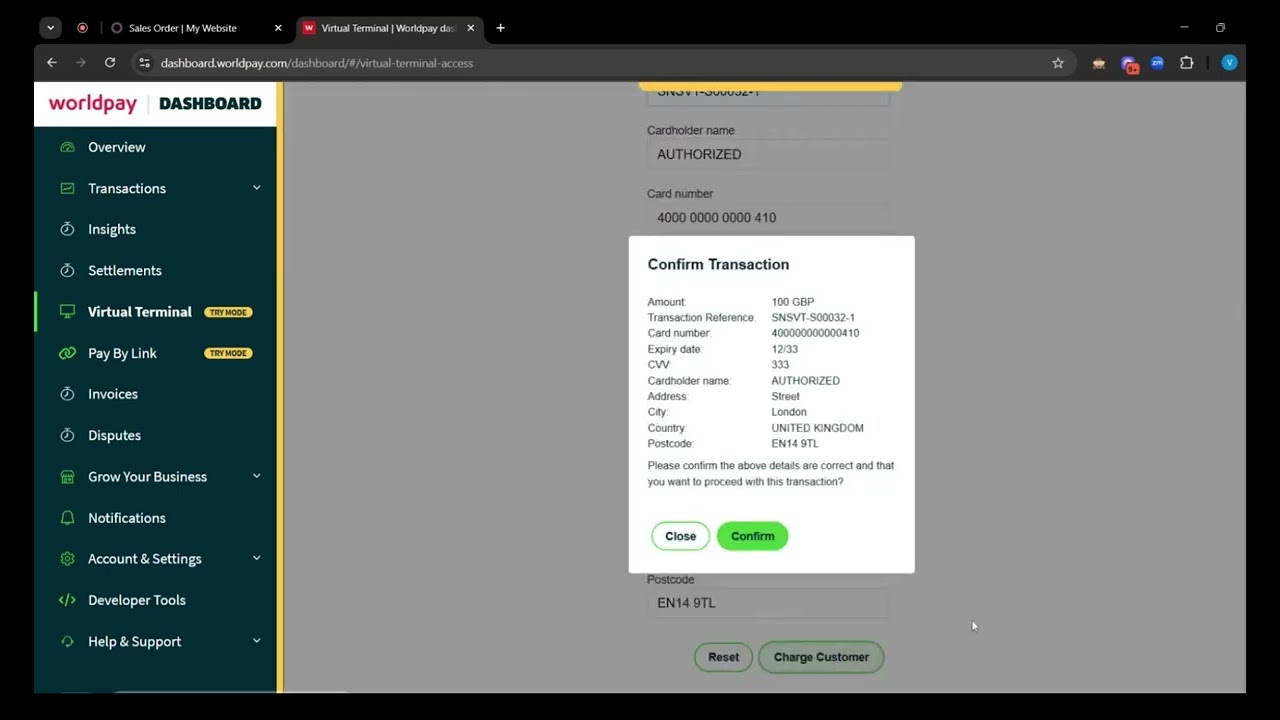Expand the Transactions menu chevron
1280x720 pixels.
tap(256, 188)
